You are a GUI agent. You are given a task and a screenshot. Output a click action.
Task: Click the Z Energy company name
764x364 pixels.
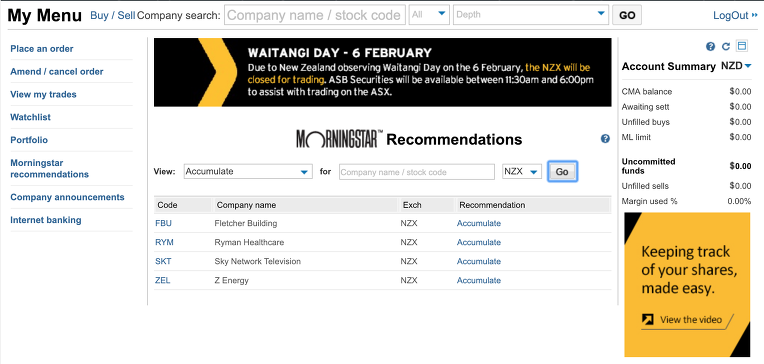tap(231, 280)
